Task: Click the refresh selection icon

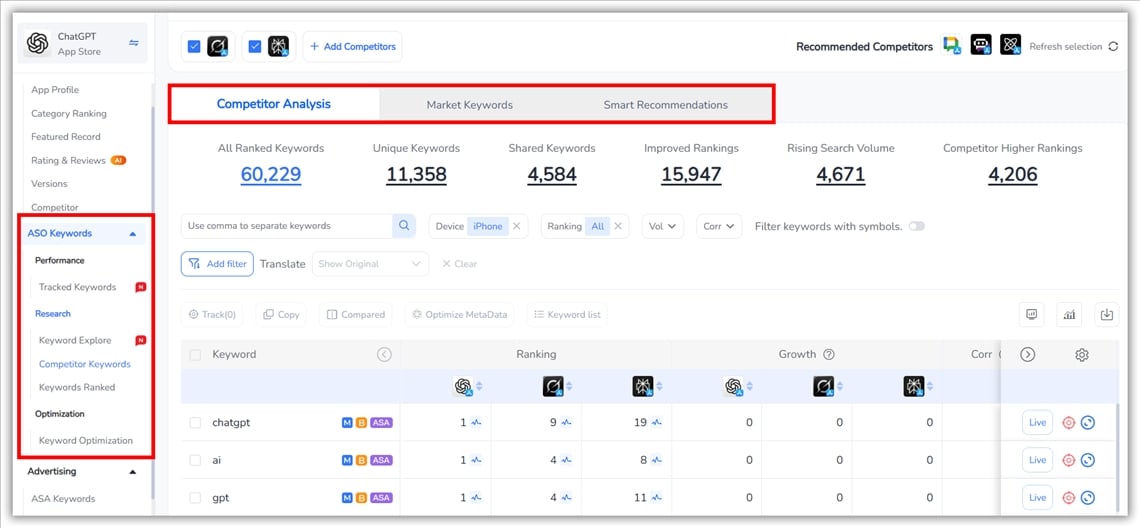Action: 1113,47
